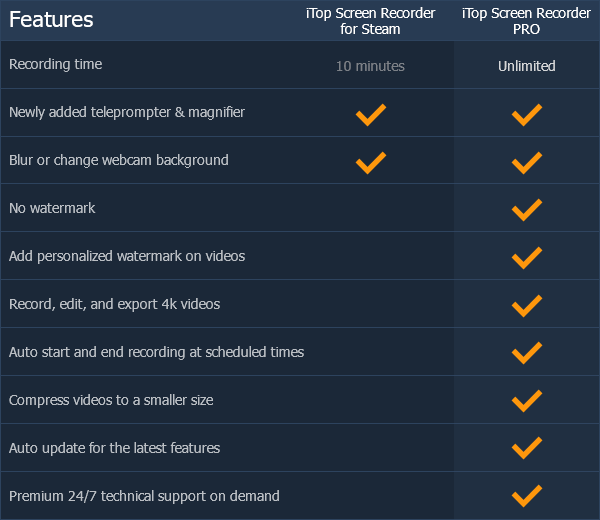Click the PRO checkmark for teleprompter & magnifier
Viewport: 600px width, 520px height.
point(526,114)
